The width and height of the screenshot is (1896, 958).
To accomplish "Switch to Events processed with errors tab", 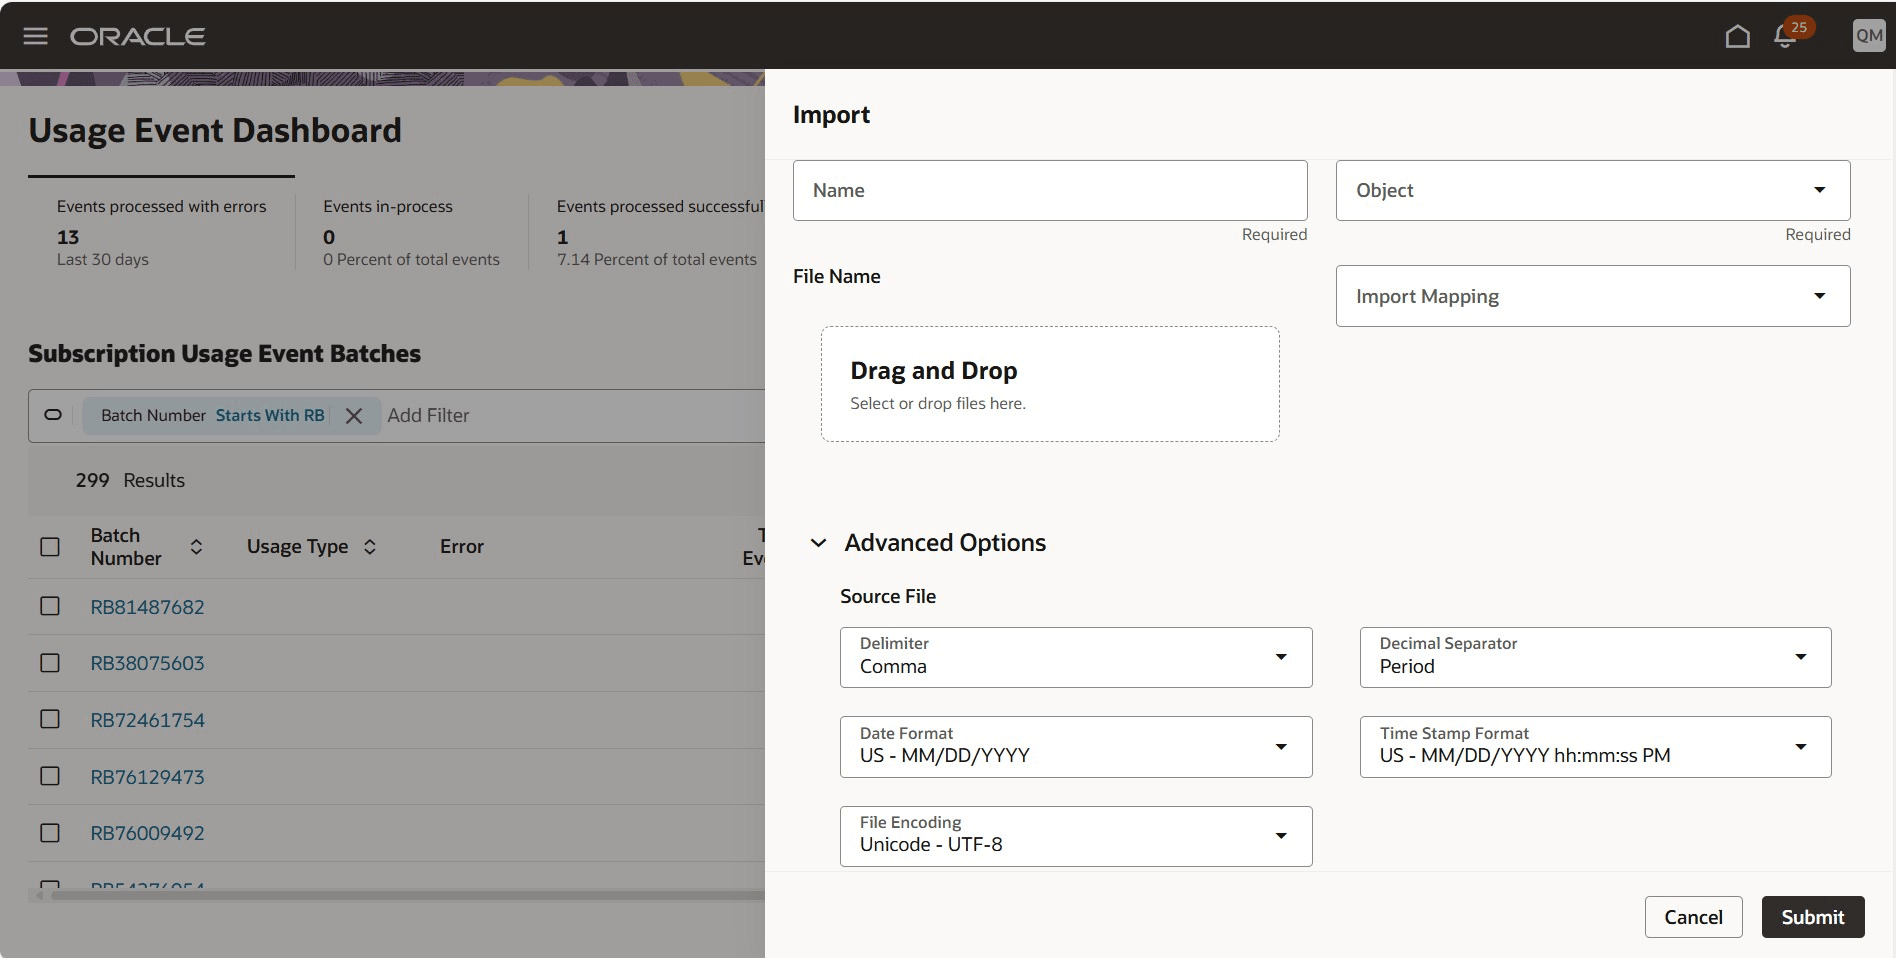I will pyautogui.click(x=162, y=230).
